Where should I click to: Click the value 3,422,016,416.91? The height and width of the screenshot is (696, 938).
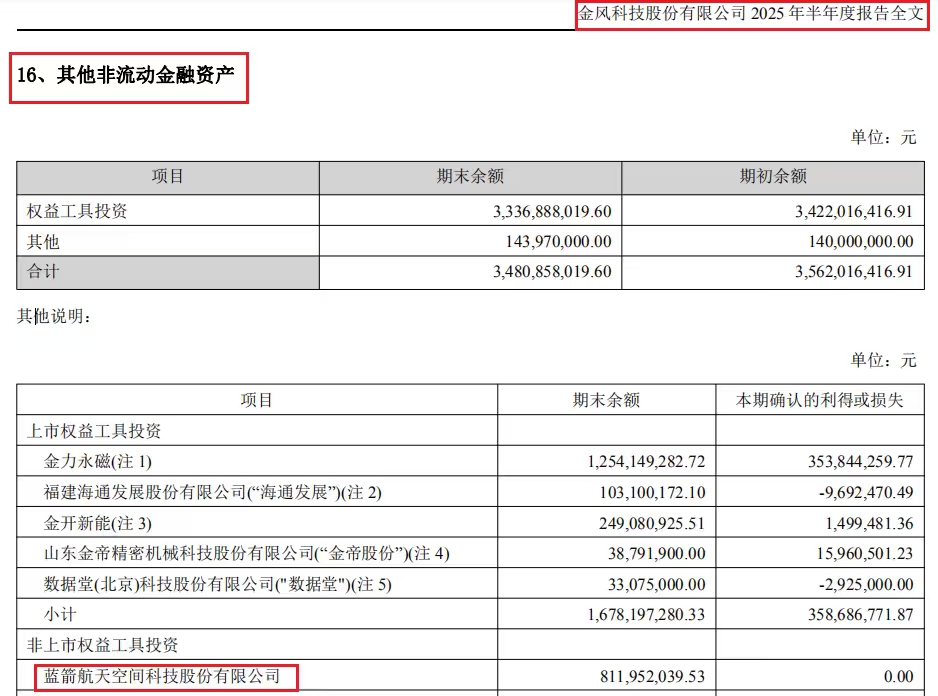pos(854,211)
